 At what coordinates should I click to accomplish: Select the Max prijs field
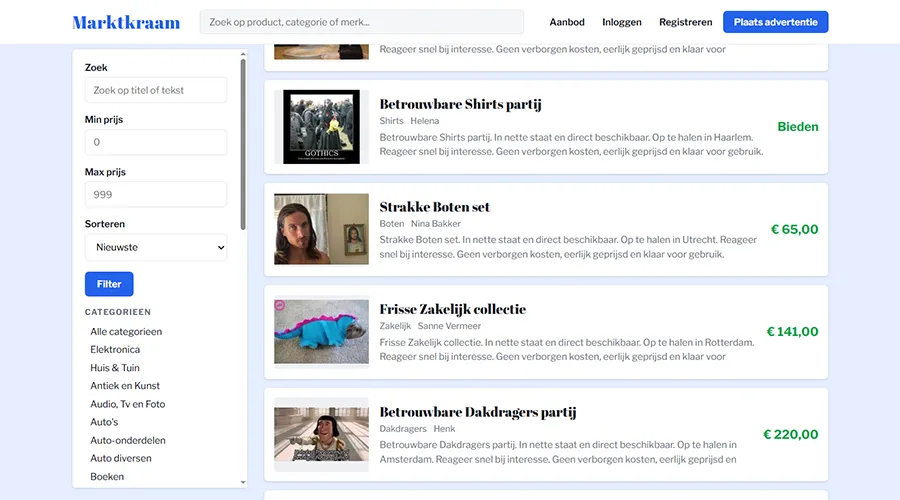coord(156,195)
